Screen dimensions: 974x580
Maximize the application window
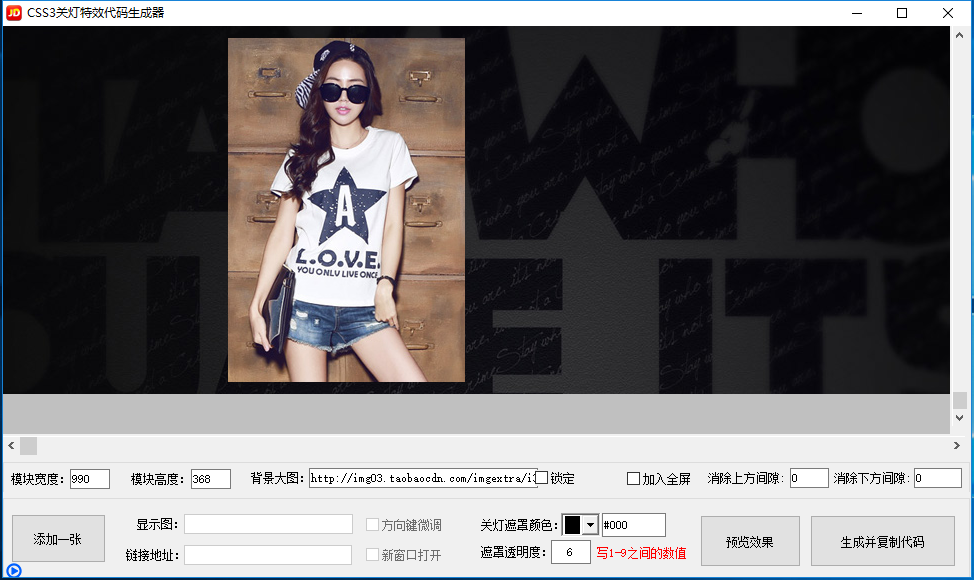point(902,13)
